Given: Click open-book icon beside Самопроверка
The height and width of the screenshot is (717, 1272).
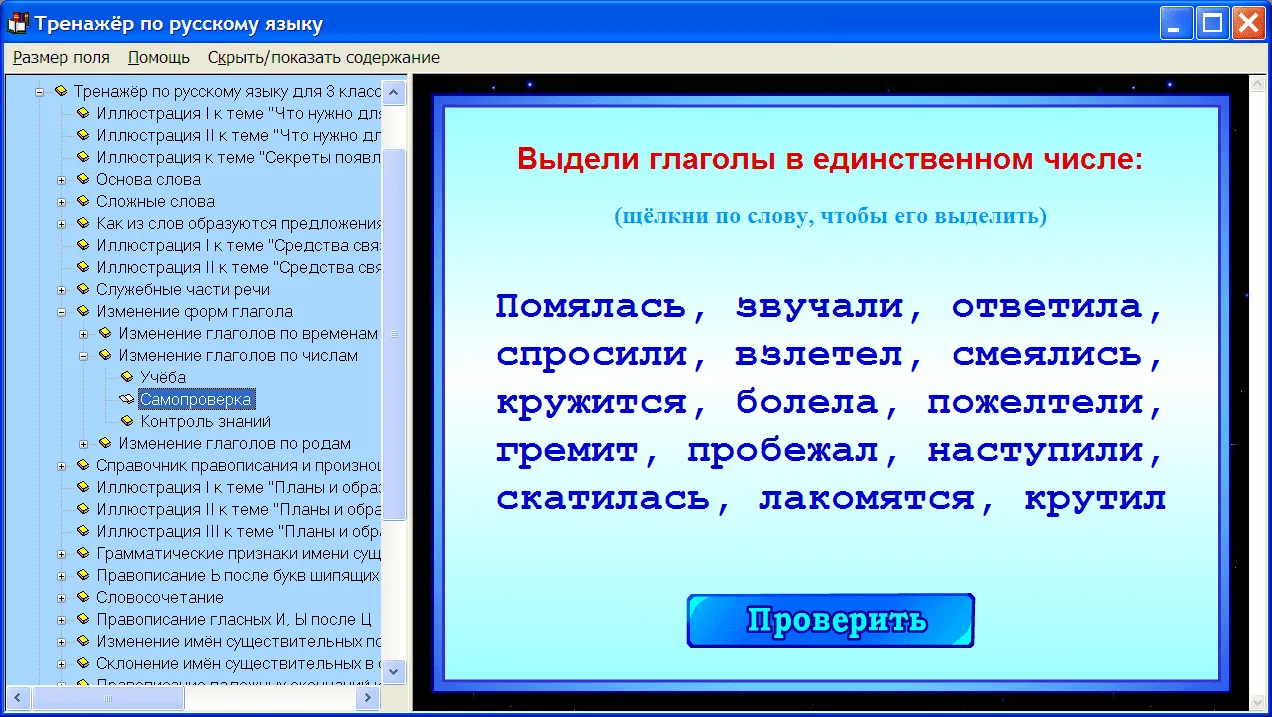Looking at the screenshot, I should [126, 399].
